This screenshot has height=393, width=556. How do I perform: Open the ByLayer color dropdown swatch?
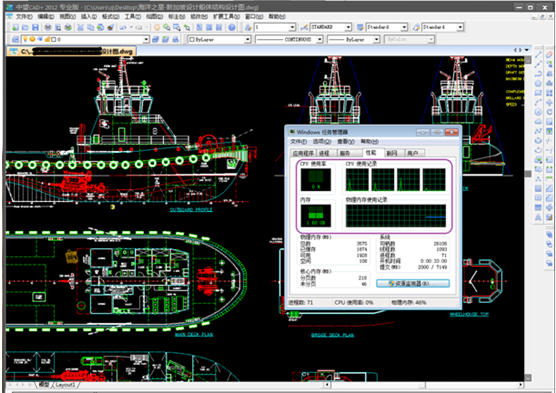(x=219, y=39)
